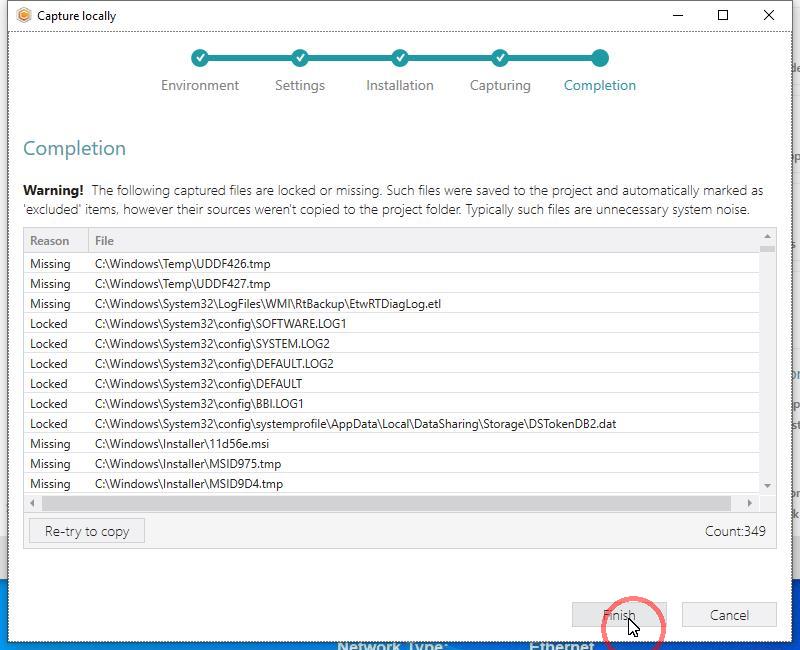The height and width of the screenshot is (650, 800).
Task: Click the Installation step checkmark icon
Action: (x=400, y=58)
